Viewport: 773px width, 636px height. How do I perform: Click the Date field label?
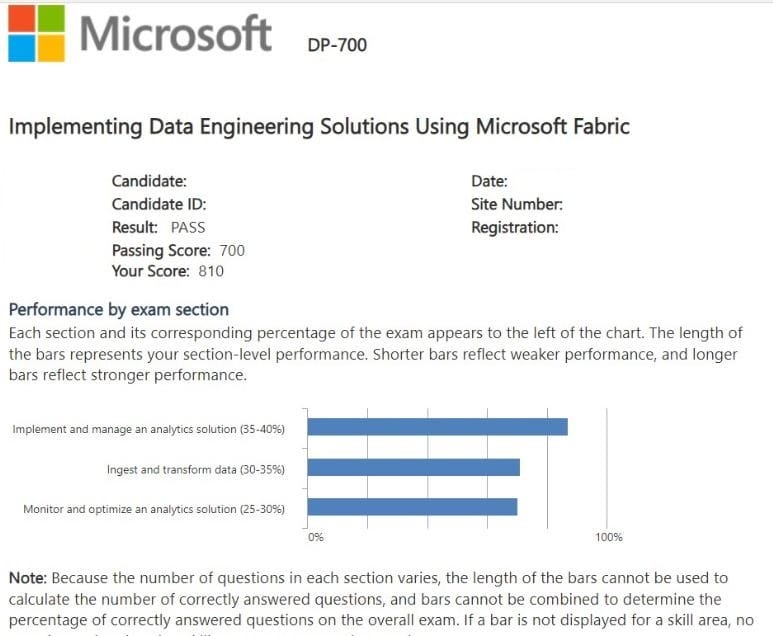[489, 181]
